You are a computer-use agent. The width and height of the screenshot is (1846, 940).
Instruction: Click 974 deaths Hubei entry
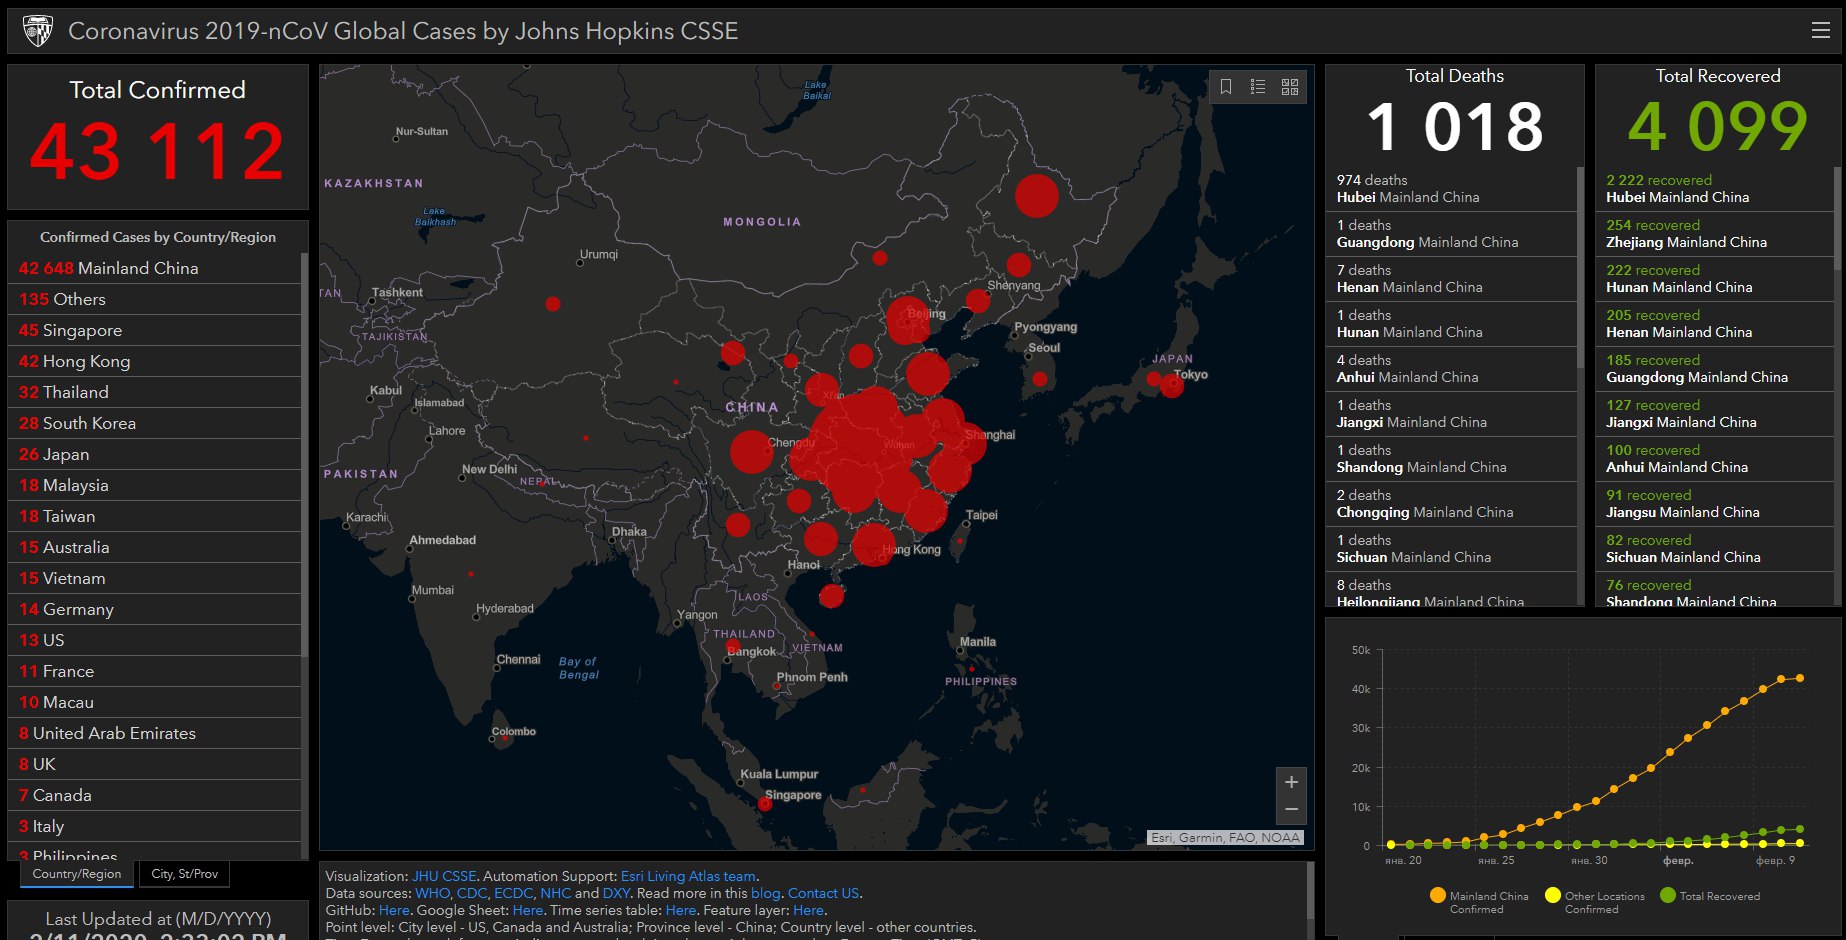click(1452, 188)
